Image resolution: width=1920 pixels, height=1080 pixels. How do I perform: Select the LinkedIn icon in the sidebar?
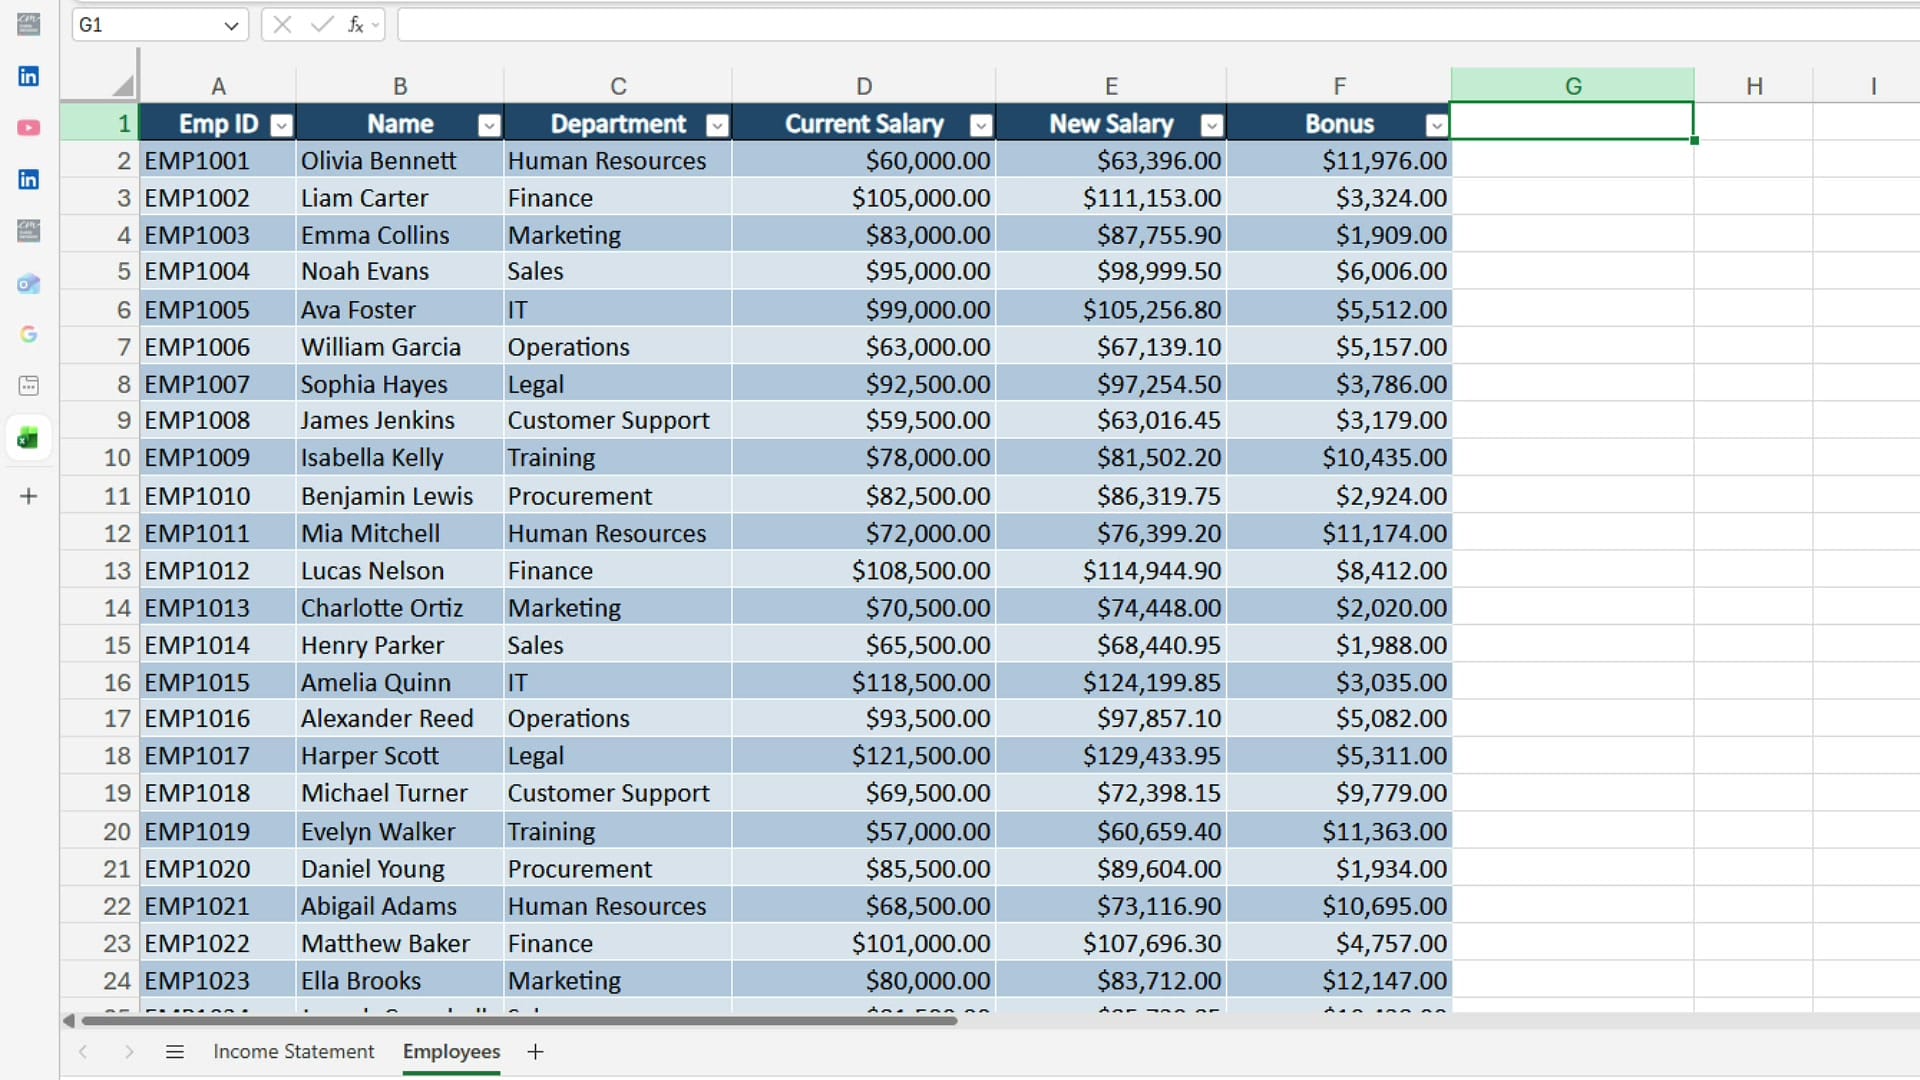tap(29, 76)
